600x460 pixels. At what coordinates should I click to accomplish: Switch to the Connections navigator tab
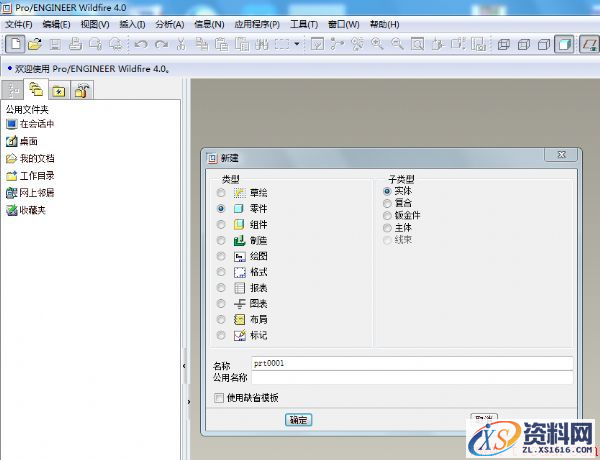[82, 91]
